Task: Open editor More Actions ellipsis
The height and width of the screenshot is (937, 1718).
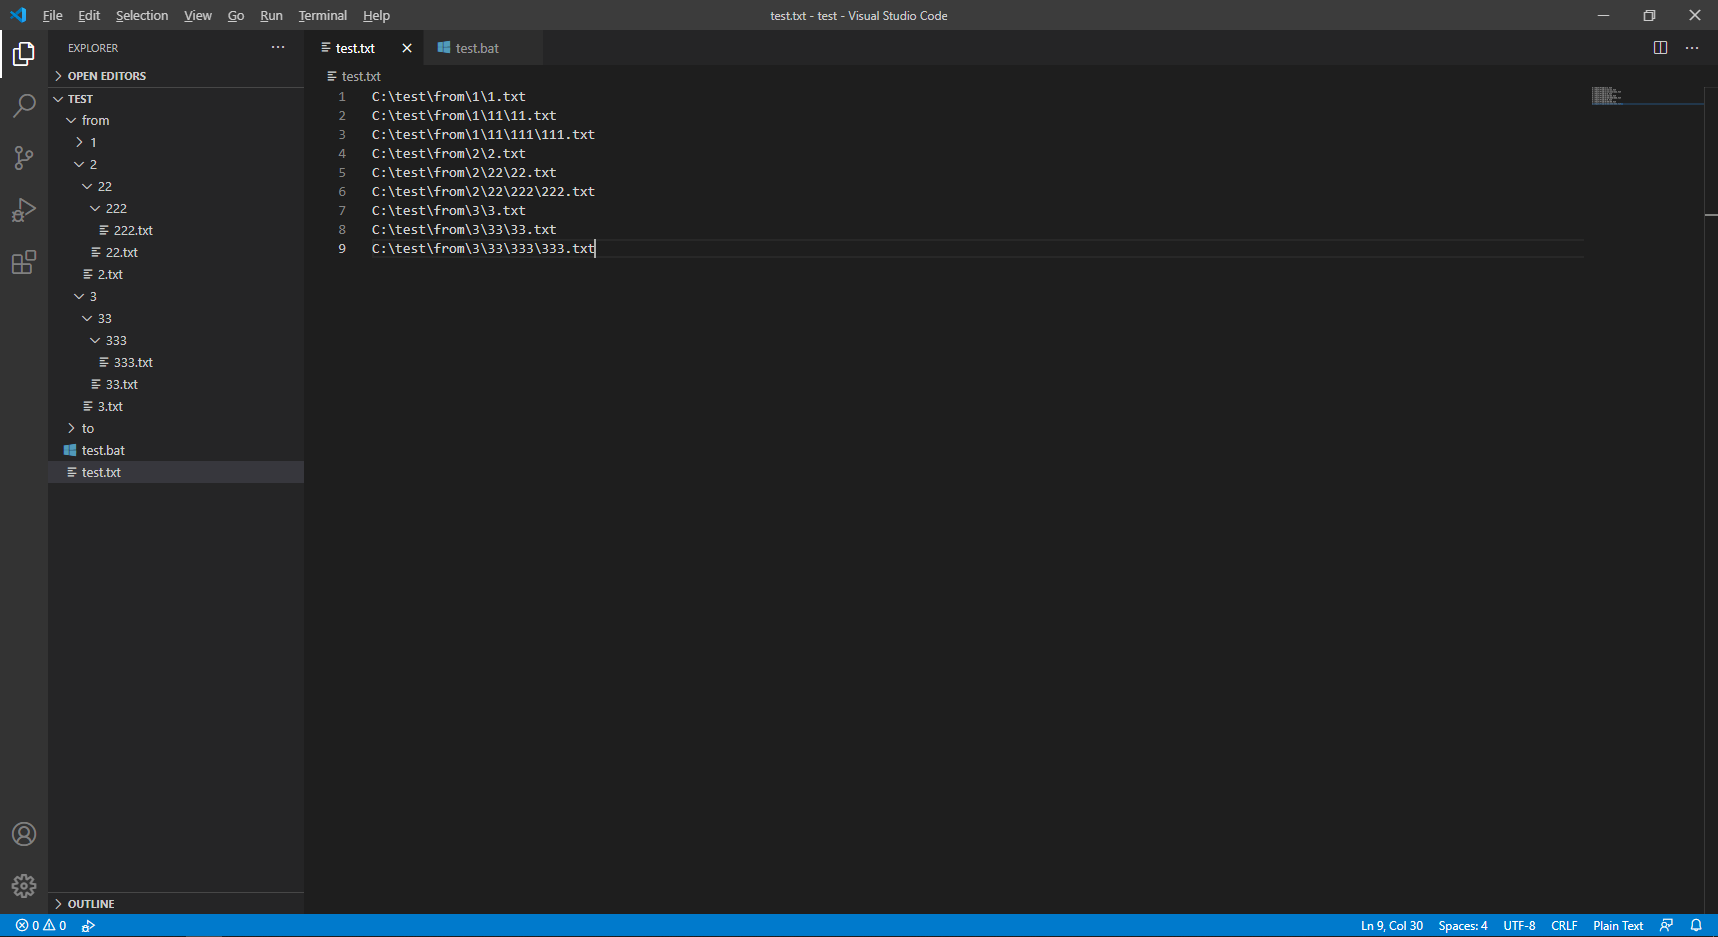Action: pyautogui.click(x=1692, y=48)
